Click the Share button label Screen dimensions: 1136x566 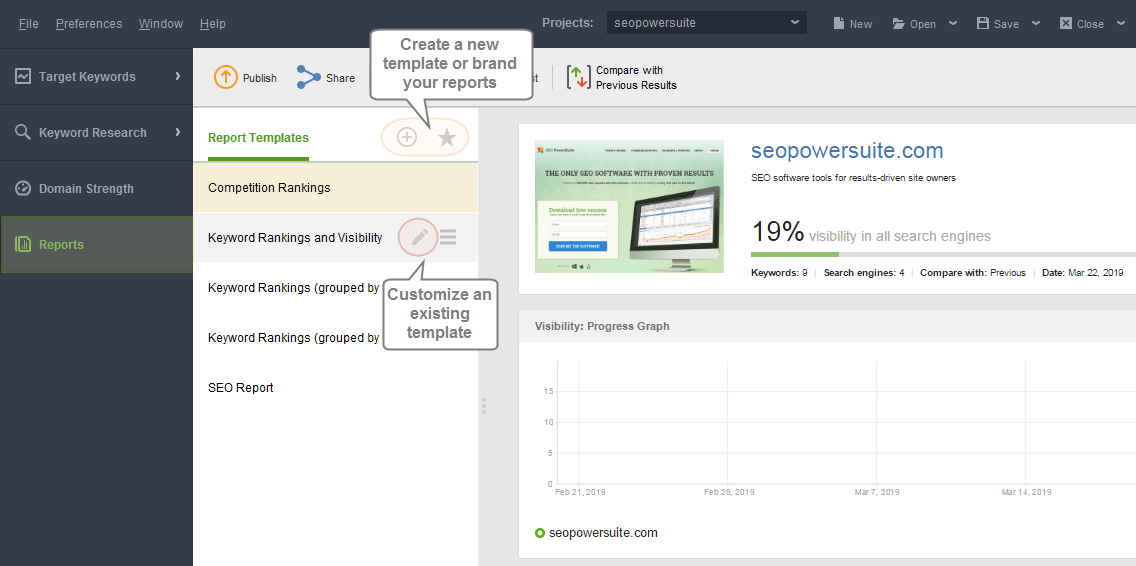pyautogui.click(x=341, y=78)
